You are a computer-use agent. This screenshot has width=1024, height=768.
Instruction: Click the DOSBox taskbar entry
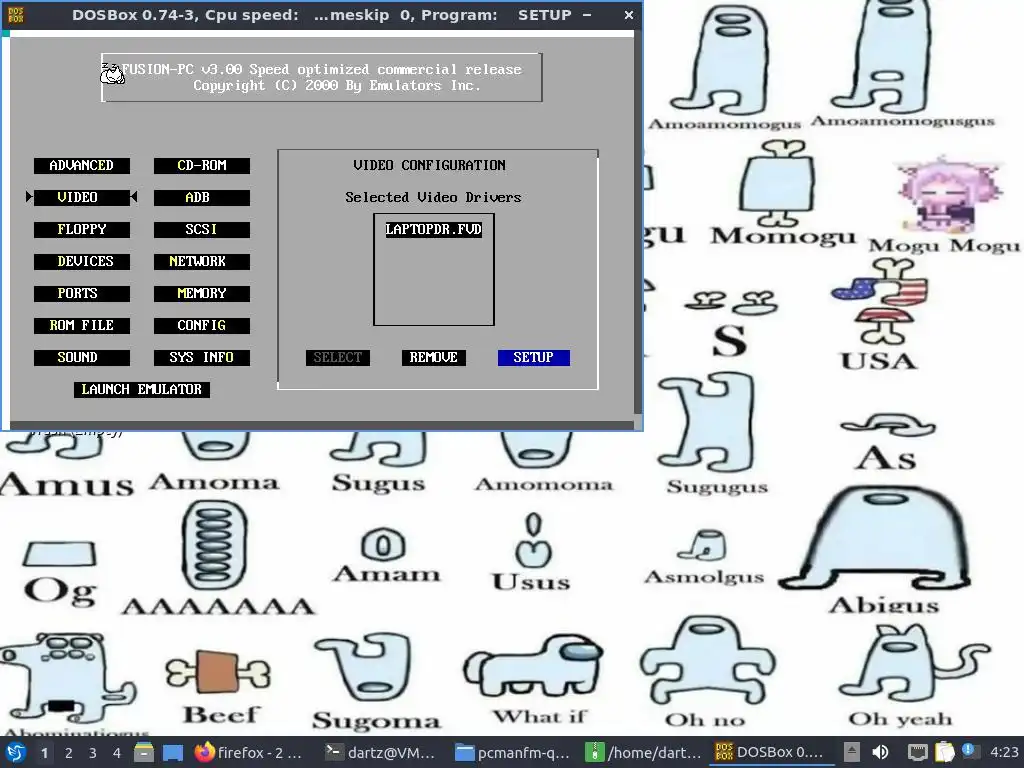(x=773, y=753)
